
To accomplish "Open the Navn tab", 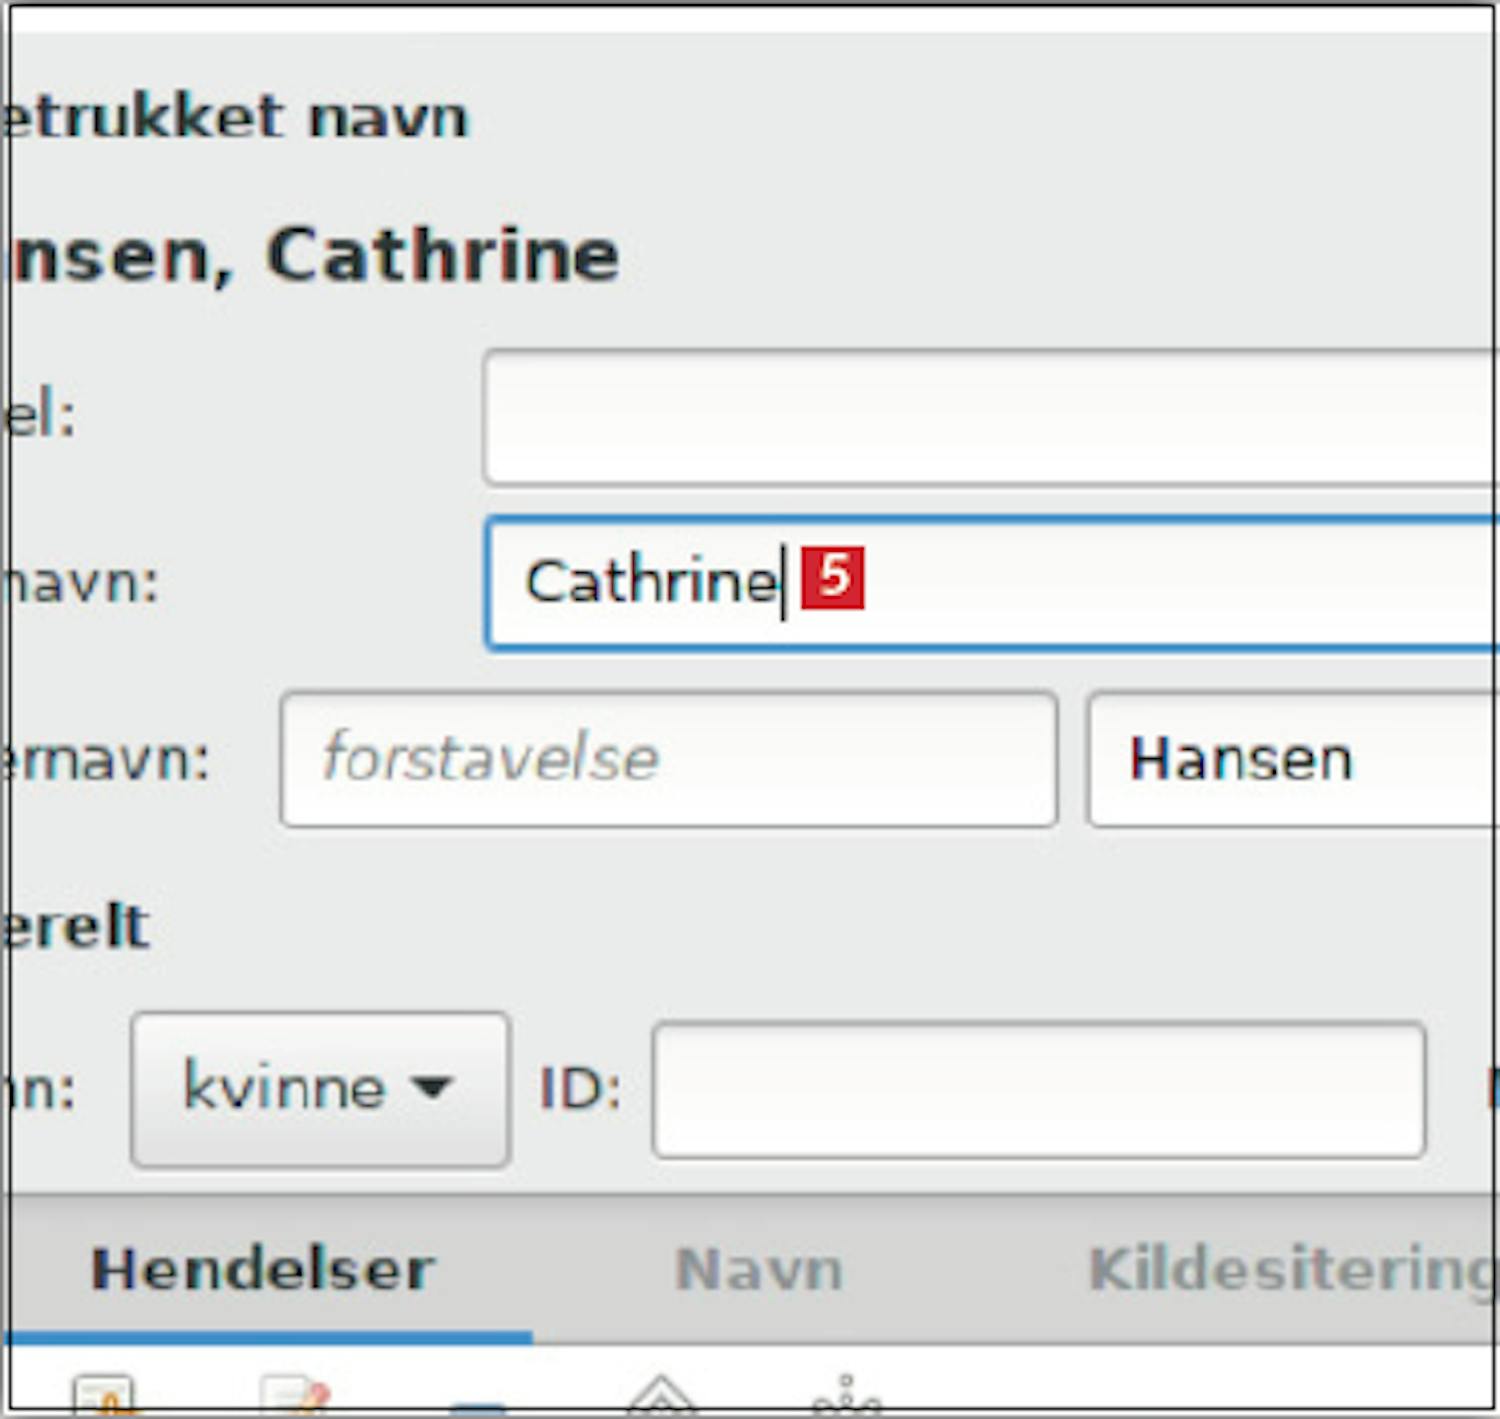I will pyautogui.click(x=759, y=1270).
